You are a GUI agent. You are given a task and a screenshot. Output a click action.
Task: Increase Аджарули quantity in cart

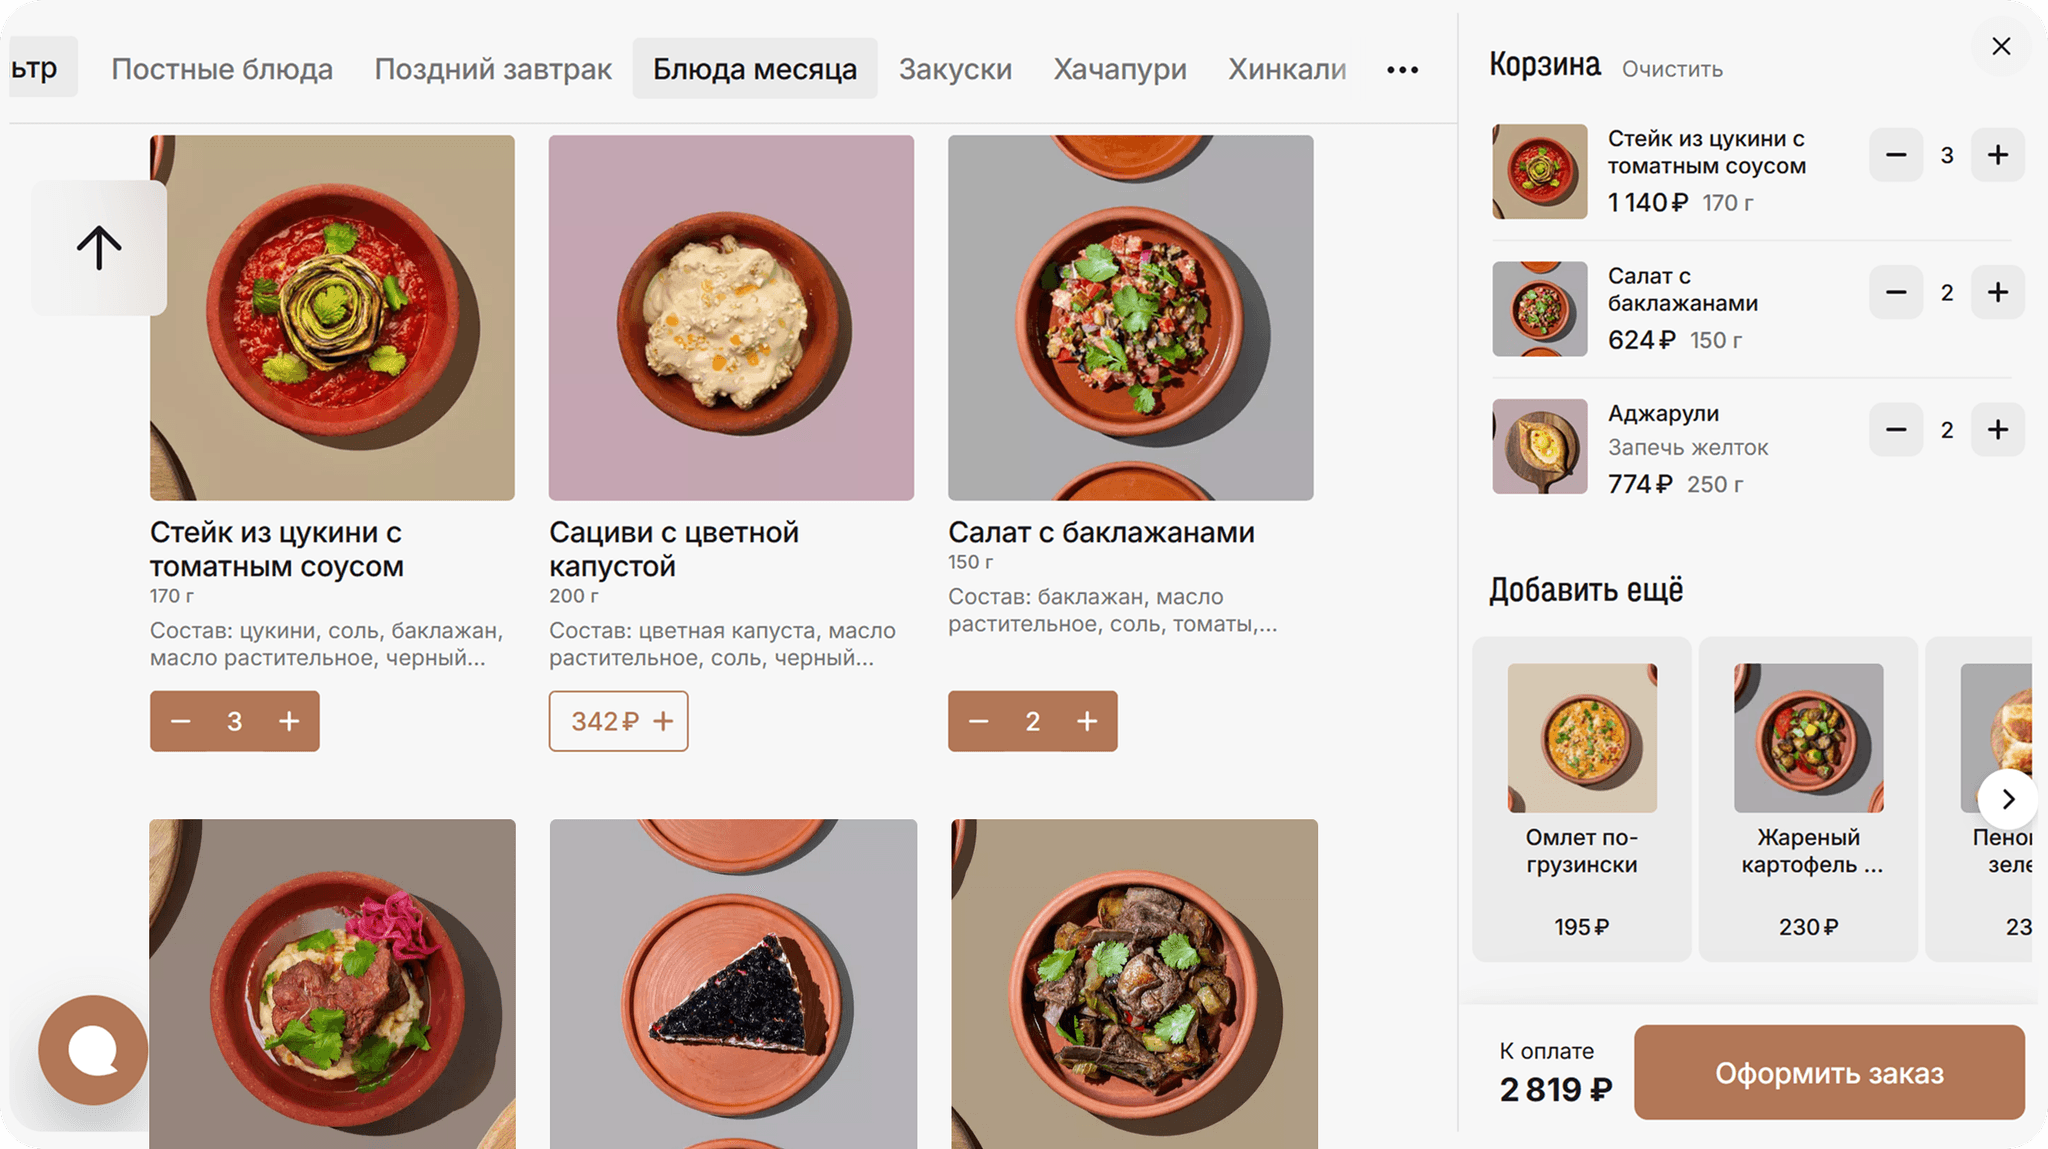coord(1997,430)
